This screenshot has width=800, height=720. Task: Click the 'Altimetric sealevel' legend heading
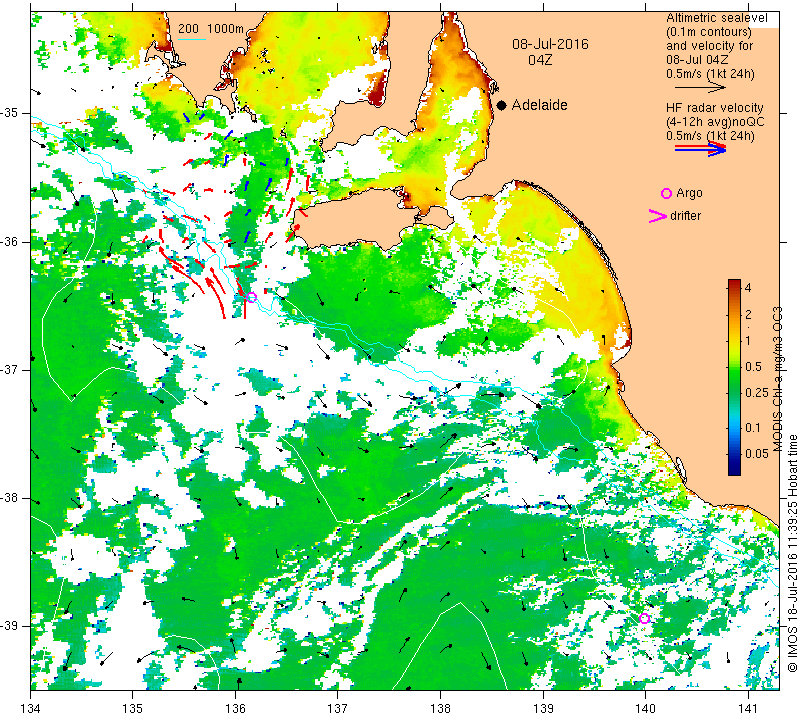point(716,18)
